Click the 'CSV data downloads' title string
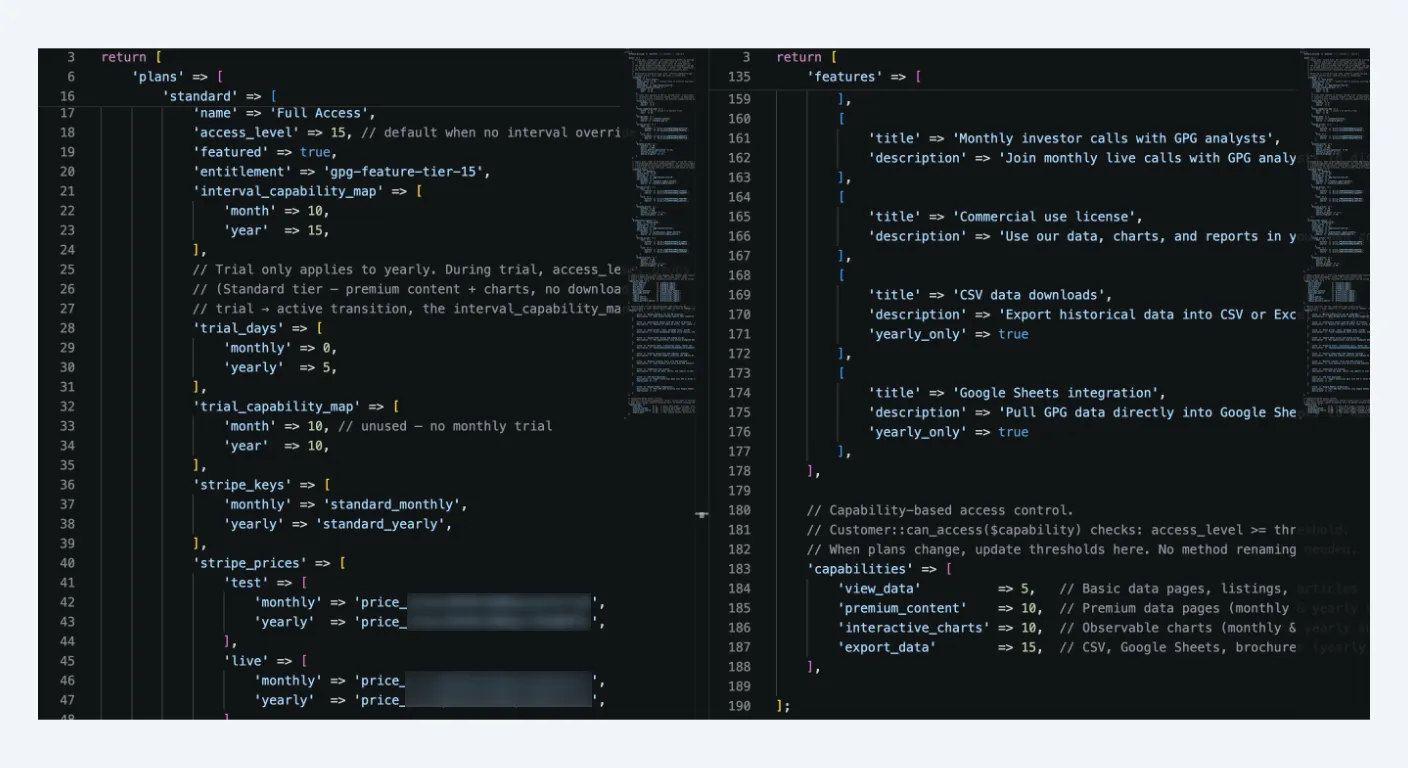This screenshot has height=768, width=1408. click(1030, 295)
